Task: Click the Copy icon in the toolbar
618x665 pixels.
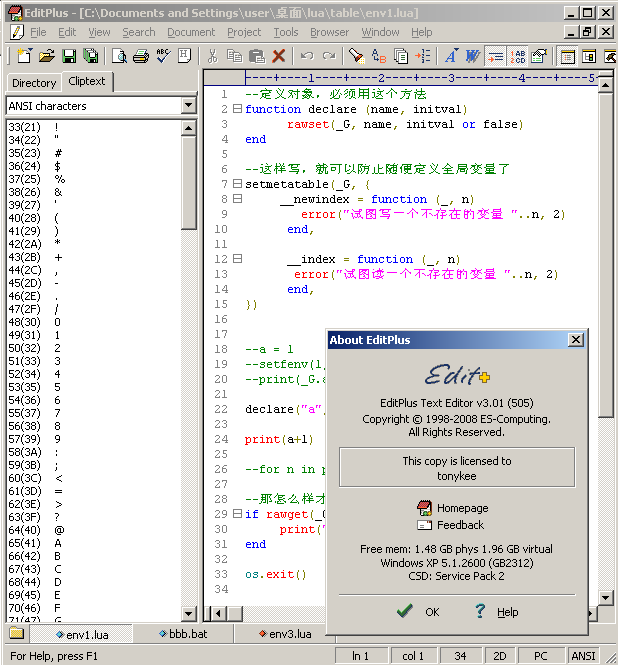Action: [234, 56]
